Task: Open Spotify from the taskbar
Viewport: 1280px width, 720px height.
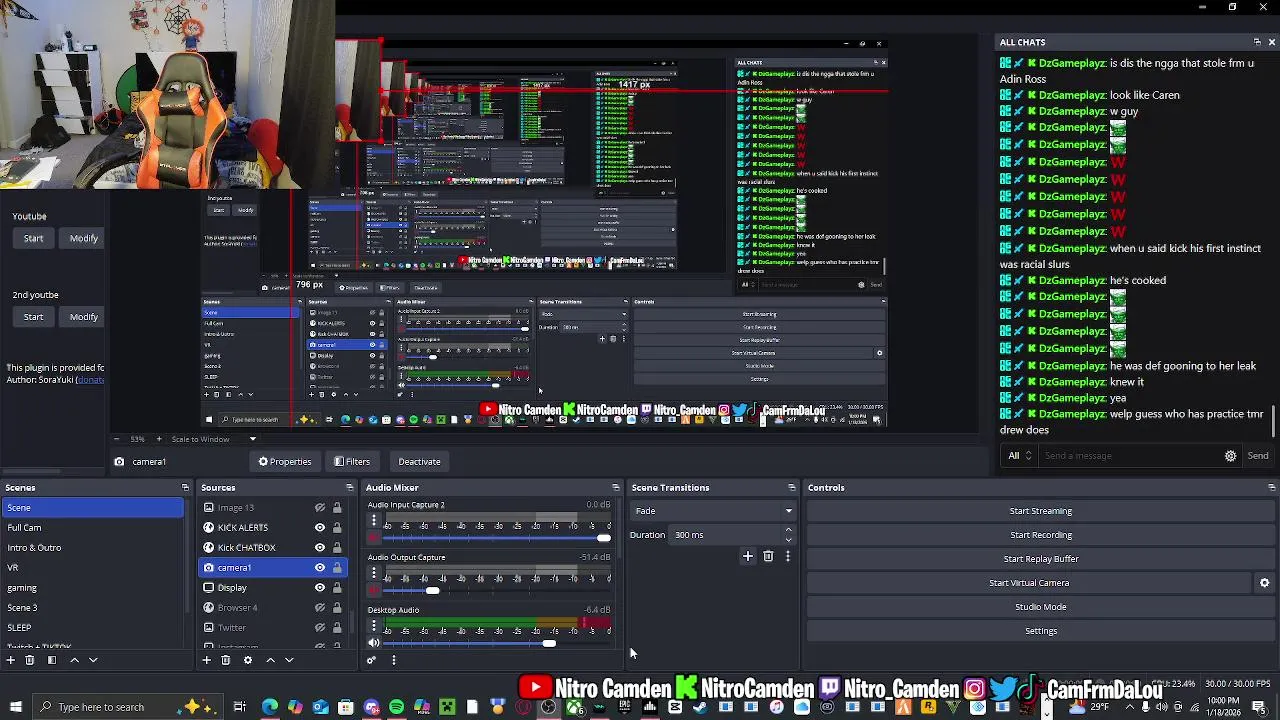Action: click(396, 707)
